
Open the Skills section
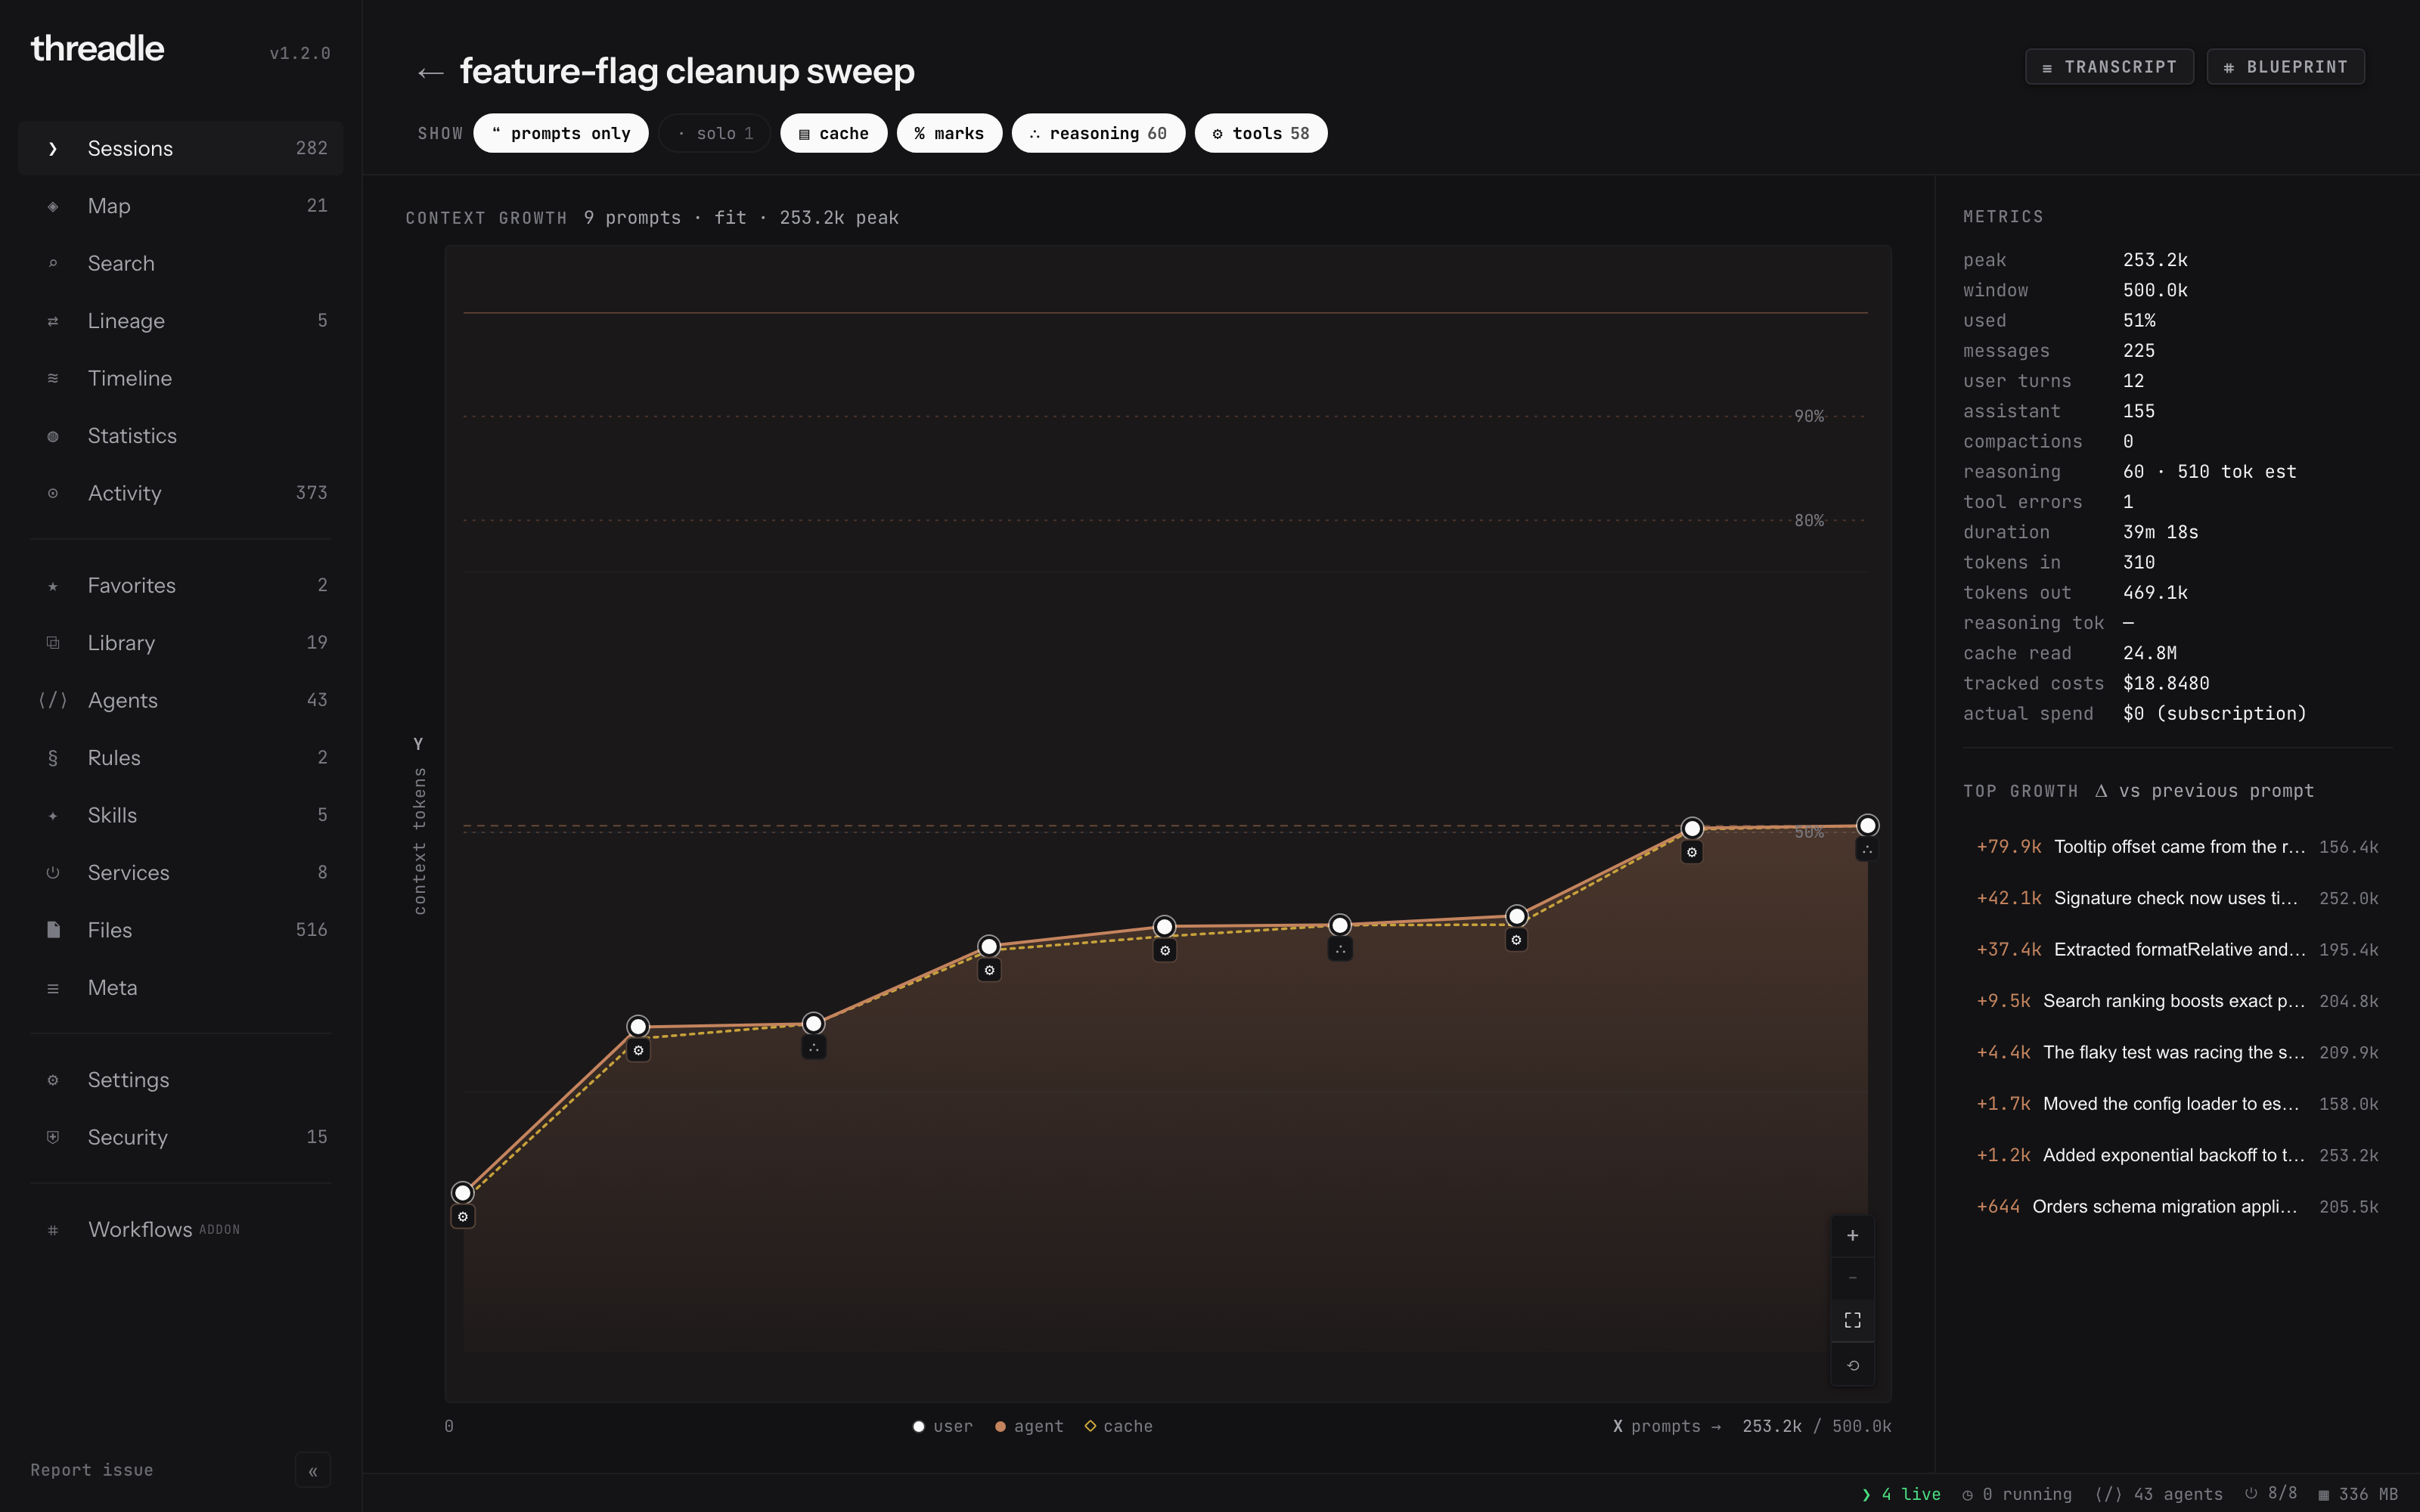[181, 815]
